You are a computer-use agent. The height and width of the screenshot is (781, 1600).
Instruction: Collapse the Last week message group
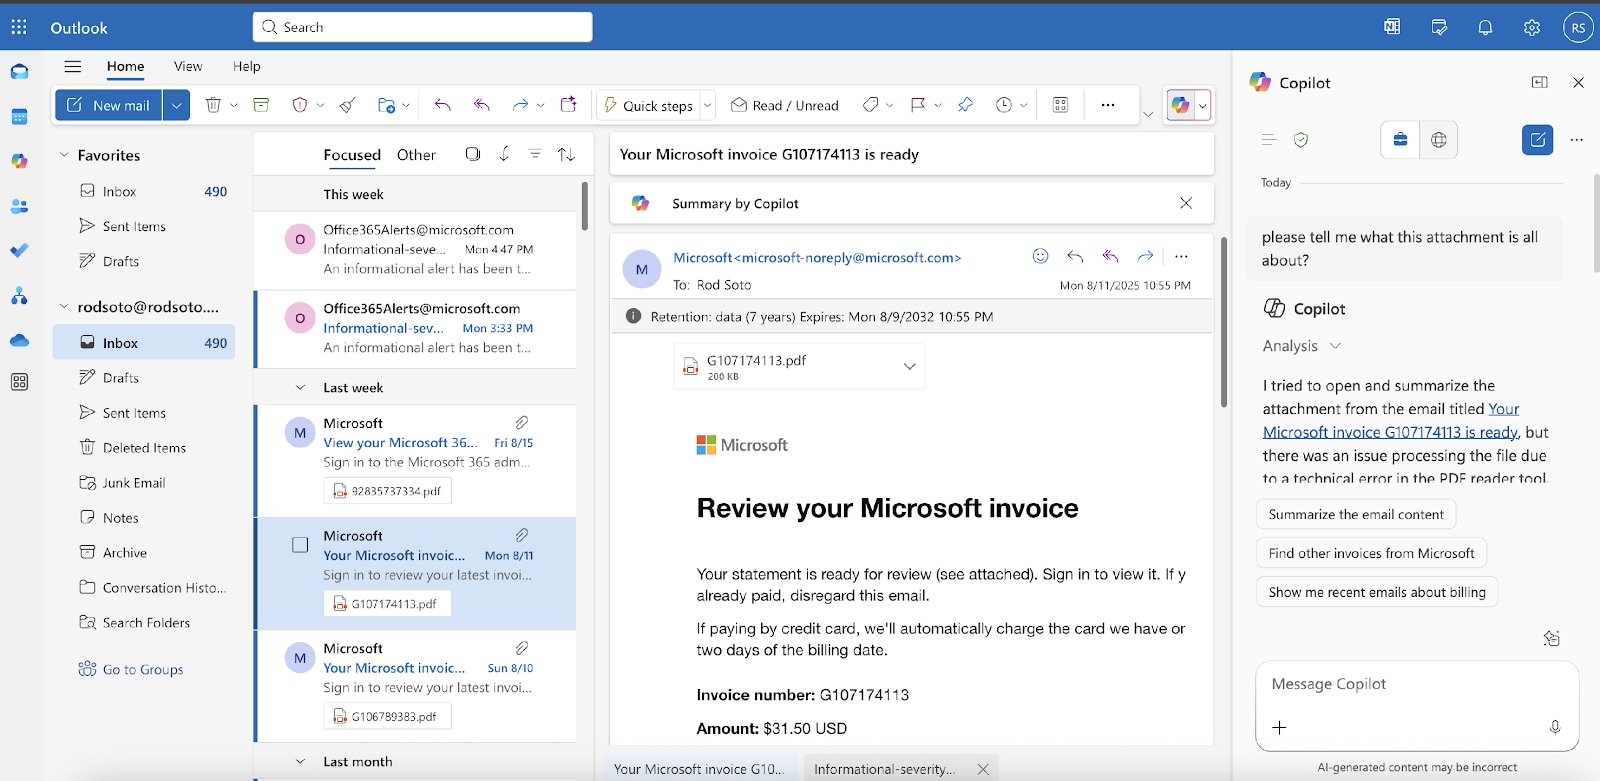[x=300, y=387]
